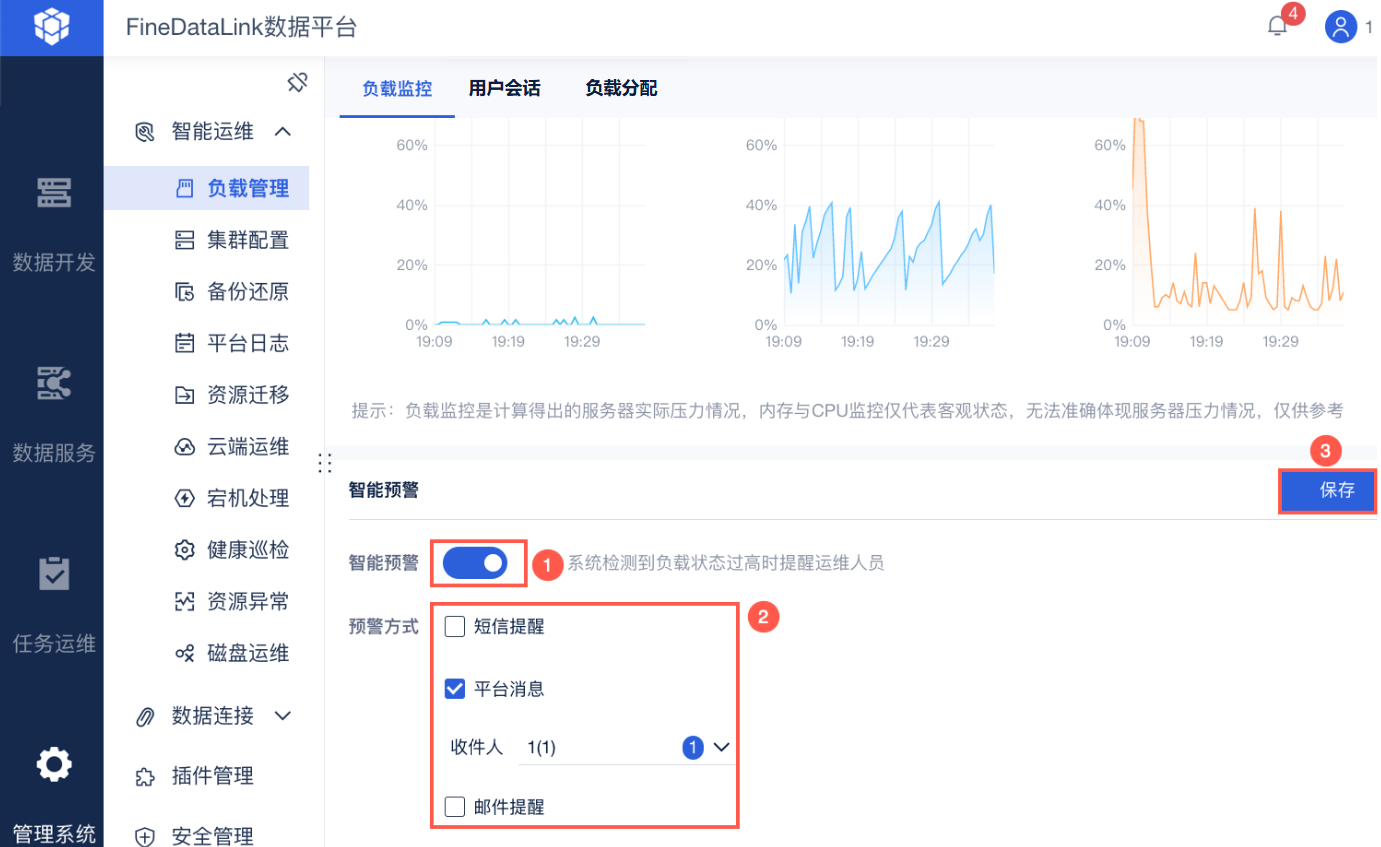Open 数据服务 module in left rail
The image size is (1381, 847).
(52, 414)
